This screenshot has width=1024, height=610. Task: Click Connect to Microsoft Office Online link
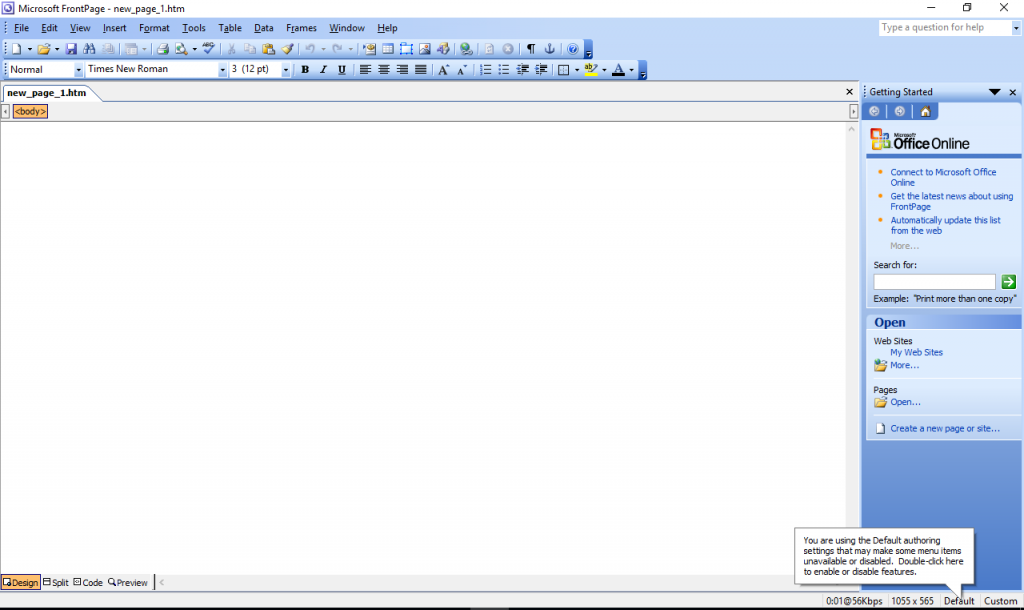pyautogui.click(x=943, y=178)
